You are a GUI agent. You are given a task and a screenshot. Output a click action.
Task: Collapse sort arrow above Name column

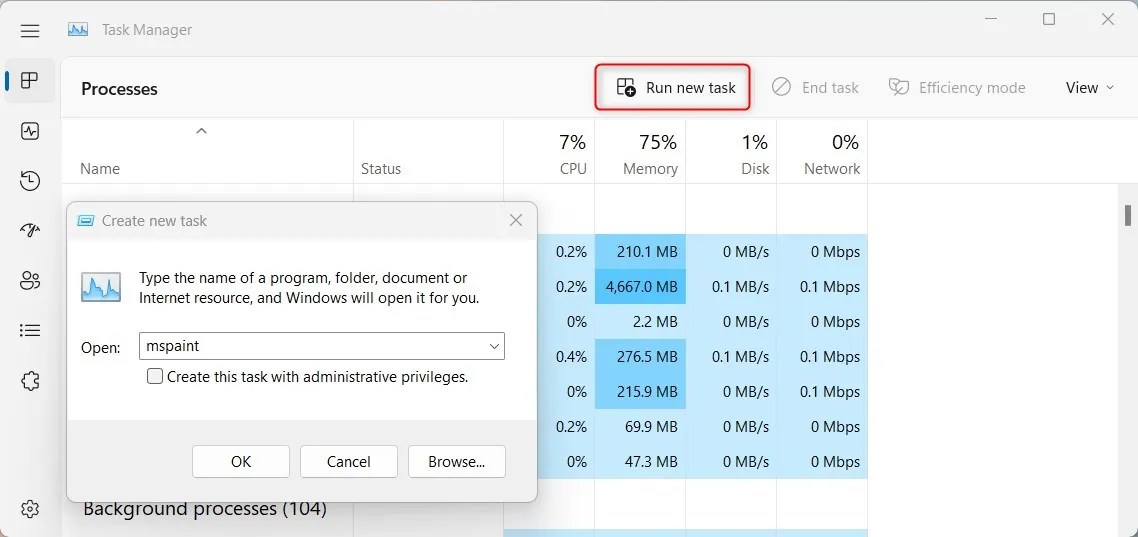pos(202,131)
